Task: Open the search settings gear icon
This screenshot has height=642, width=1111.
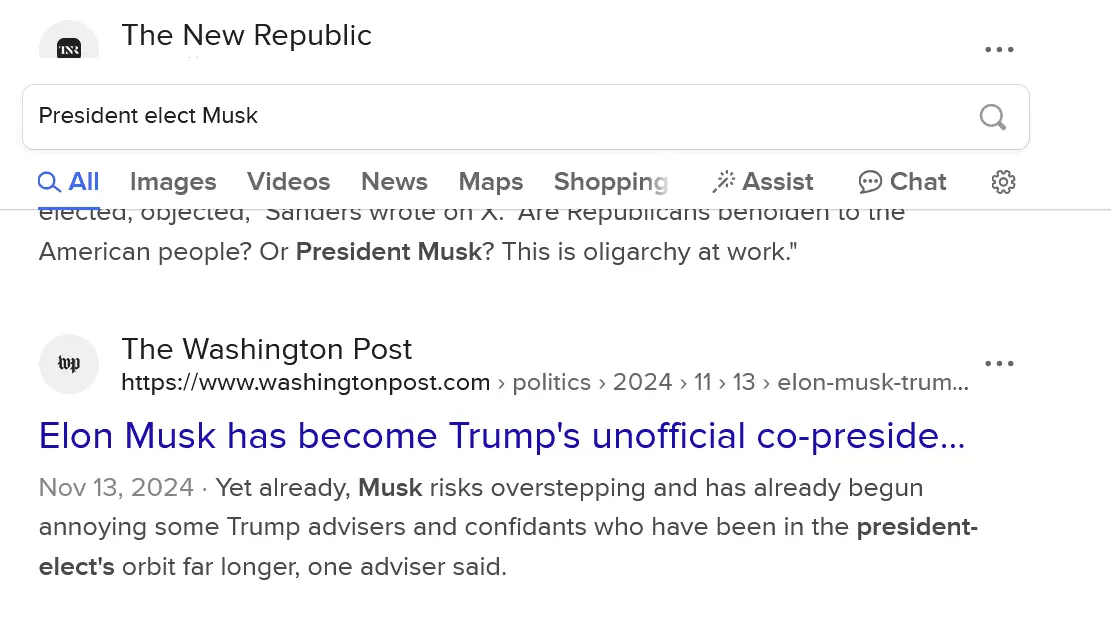Action: (x=1003, y=181)
